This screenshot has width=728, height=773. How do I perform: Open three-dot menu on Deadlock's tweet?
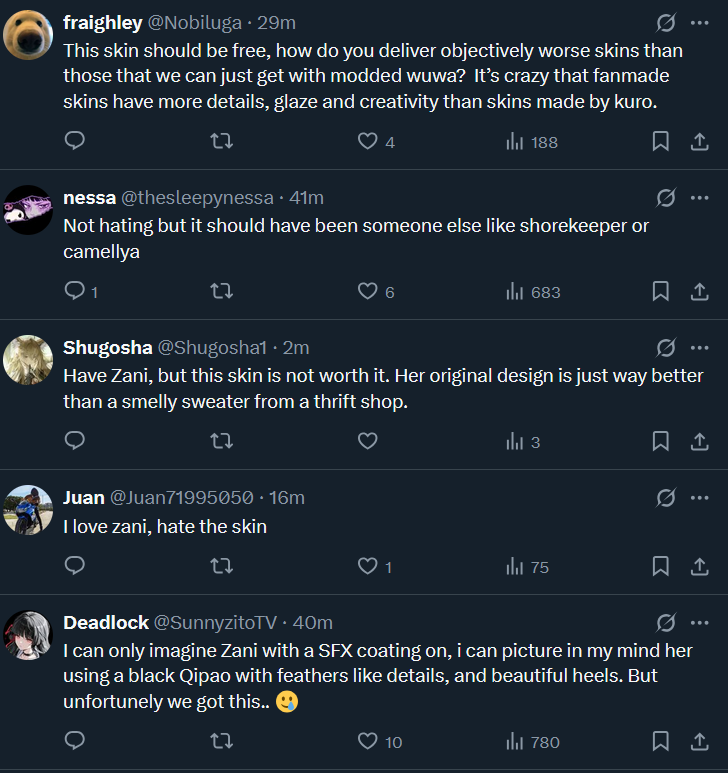click(699, 622)
